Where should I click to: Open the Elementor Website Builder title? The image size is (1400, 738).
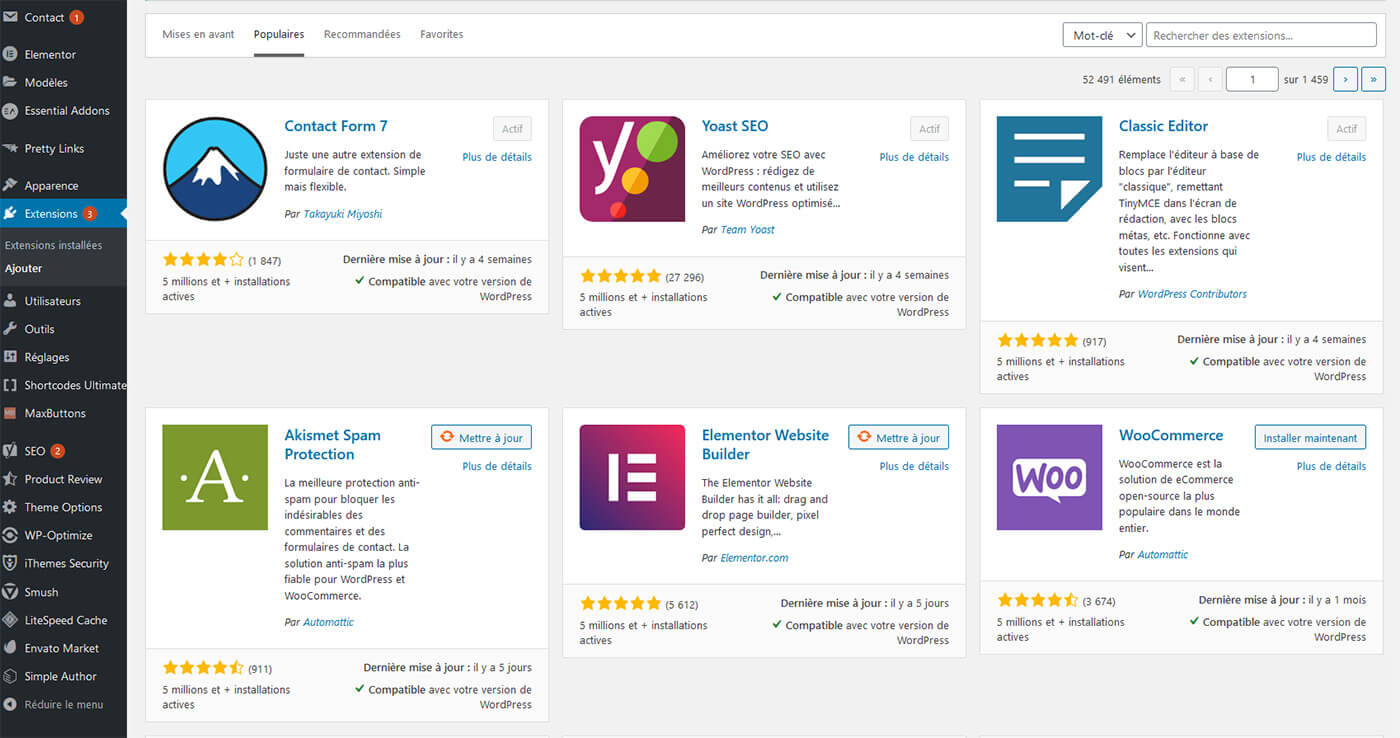click(x=765, y=444)
